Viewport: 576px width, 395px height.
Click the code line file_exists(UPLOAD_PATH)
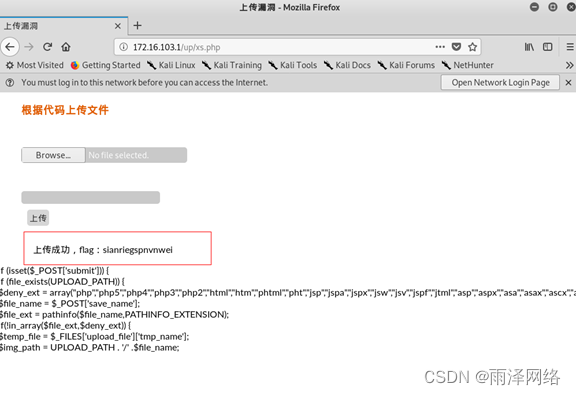[x=62, y=282]
